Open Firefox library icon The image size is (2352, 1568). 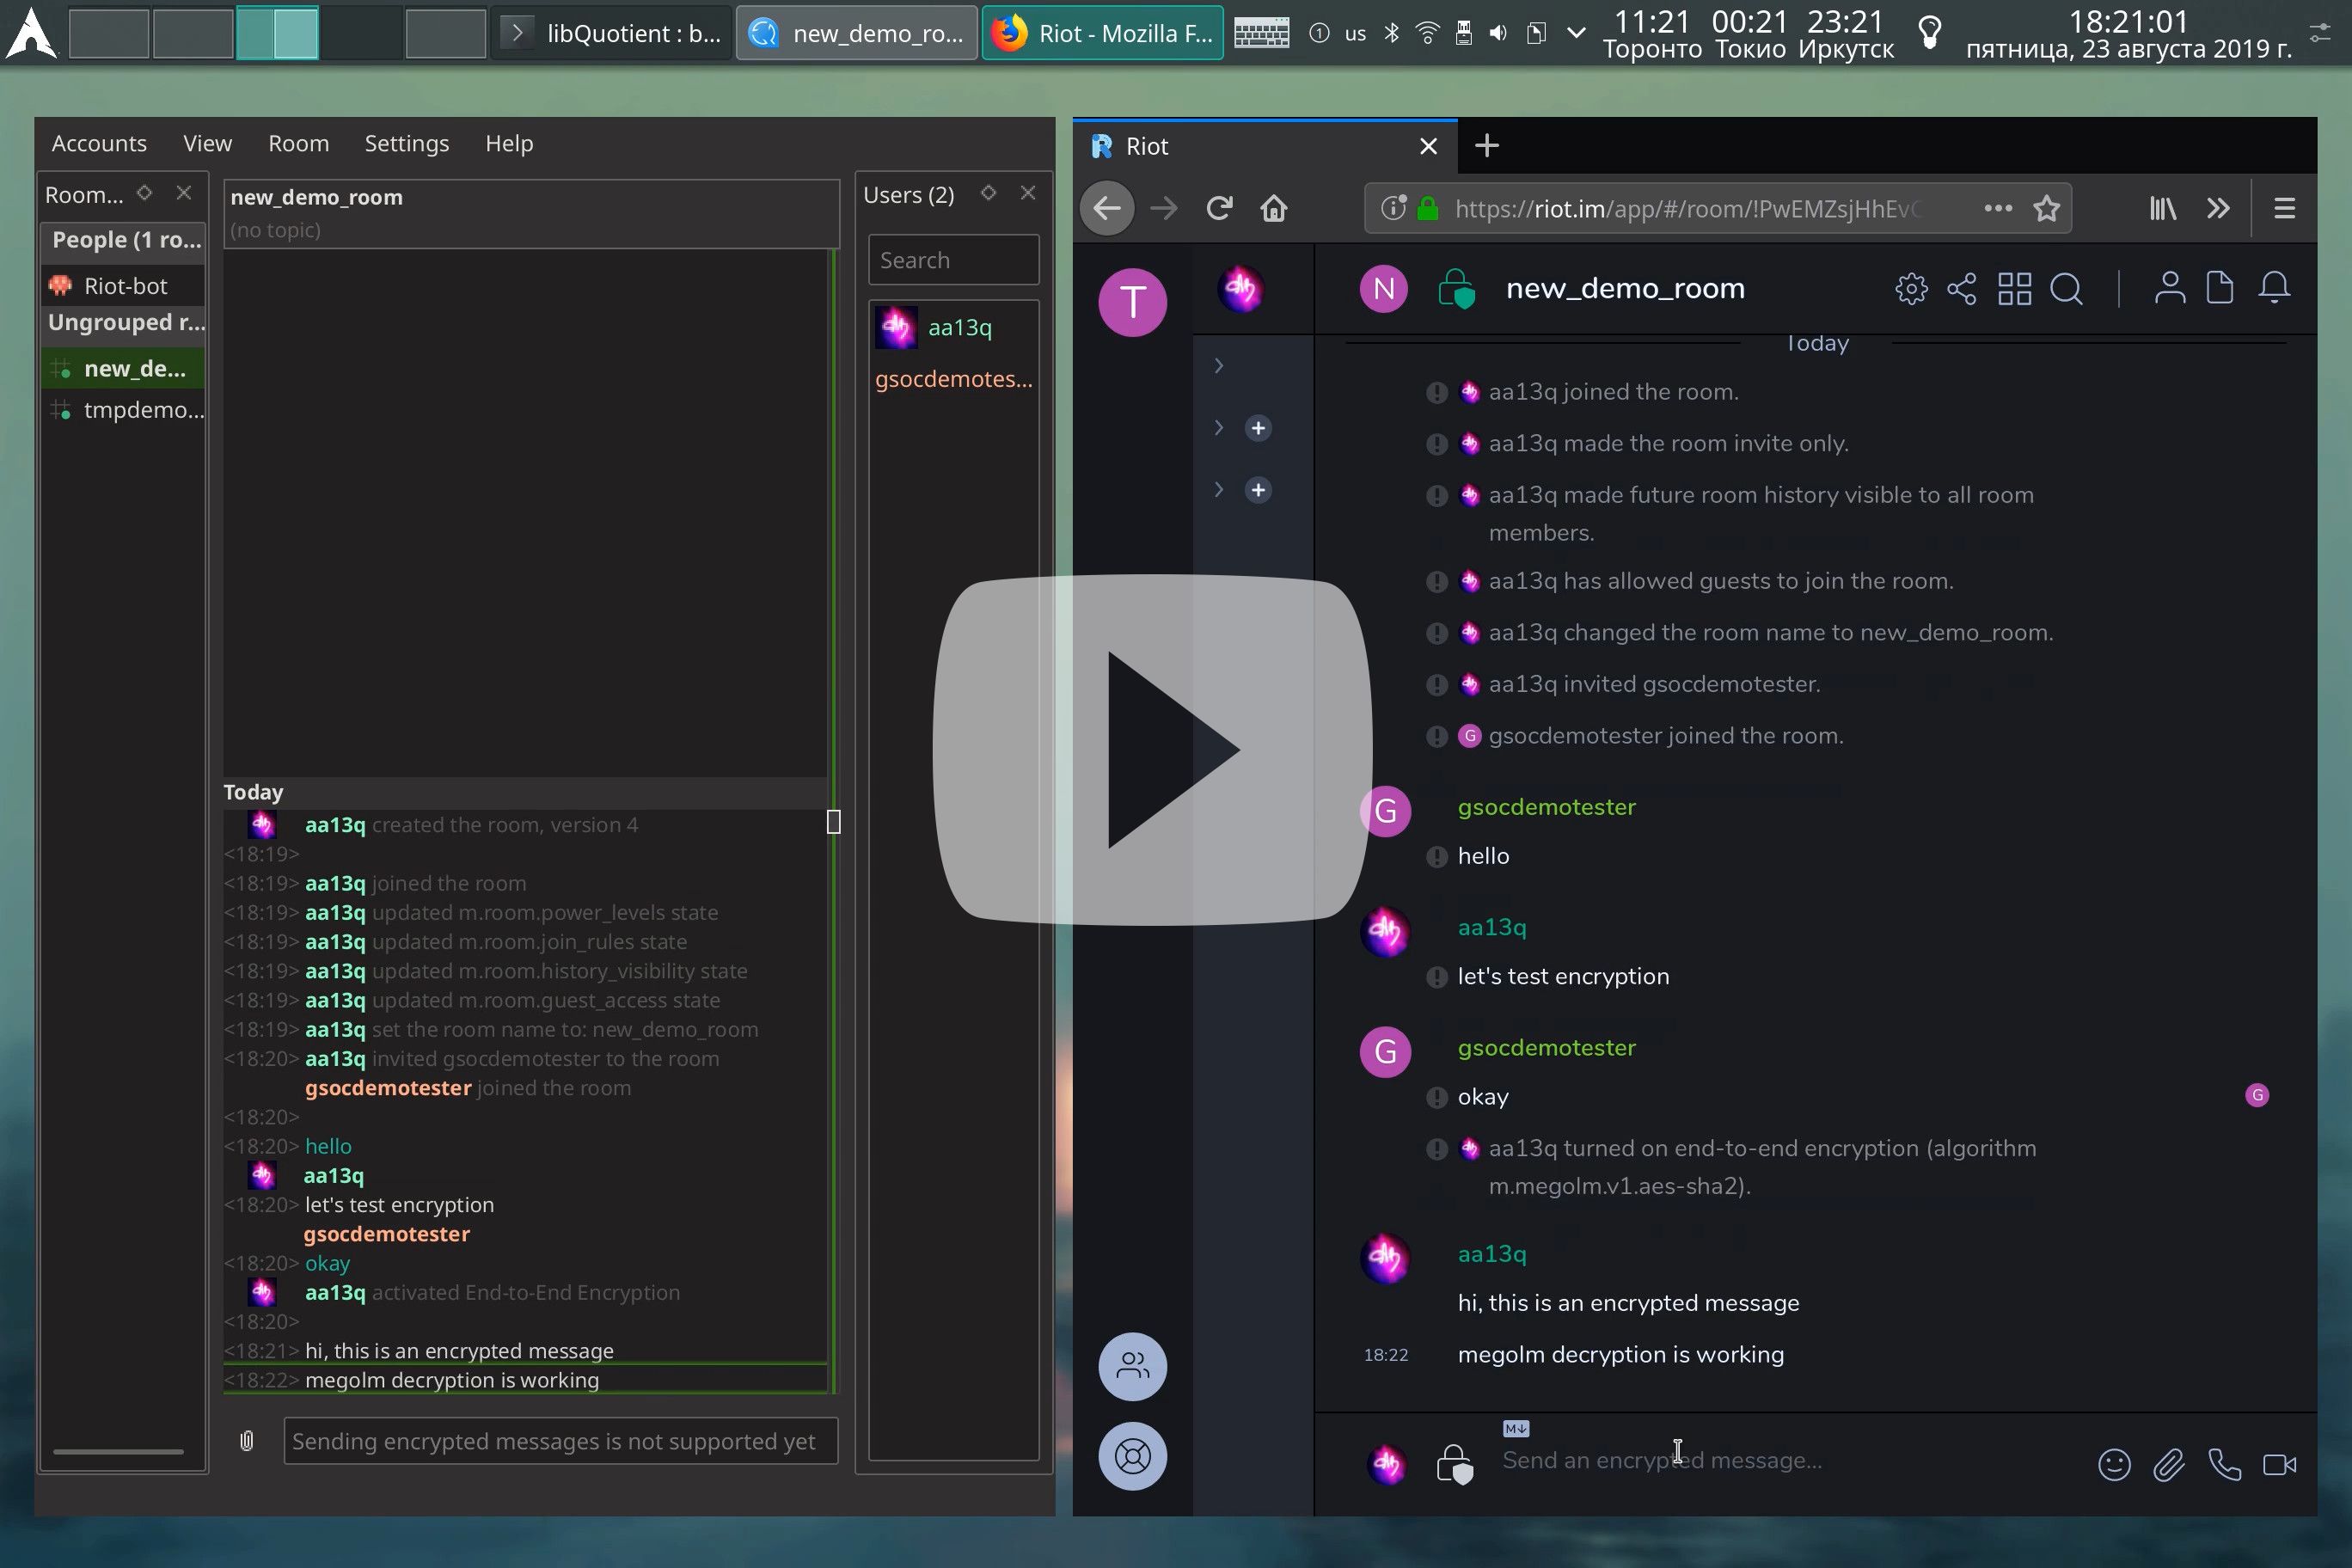coord(2162,208)
